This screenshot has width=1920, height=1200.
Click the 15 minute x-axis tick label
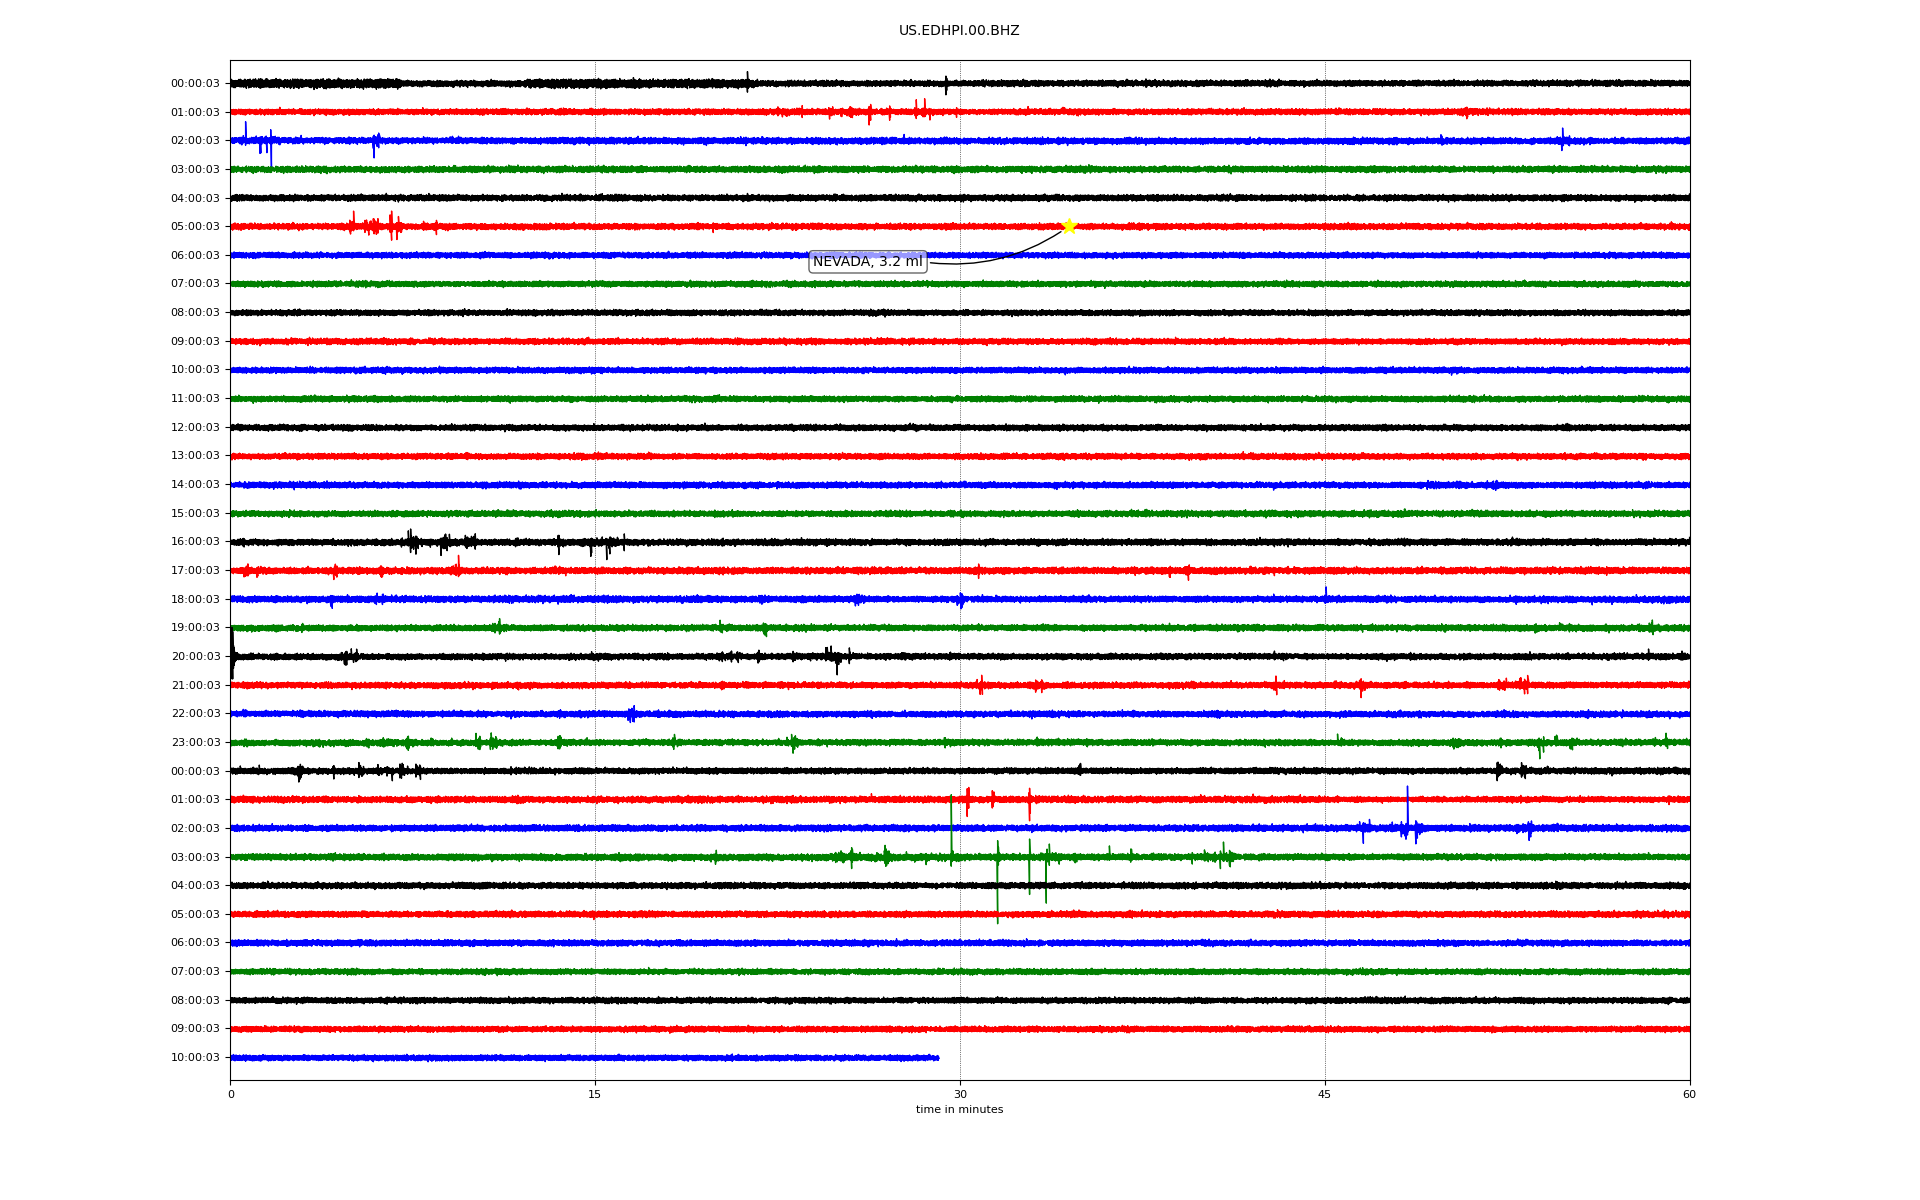pyautogui.click(x=595, y=1094)
